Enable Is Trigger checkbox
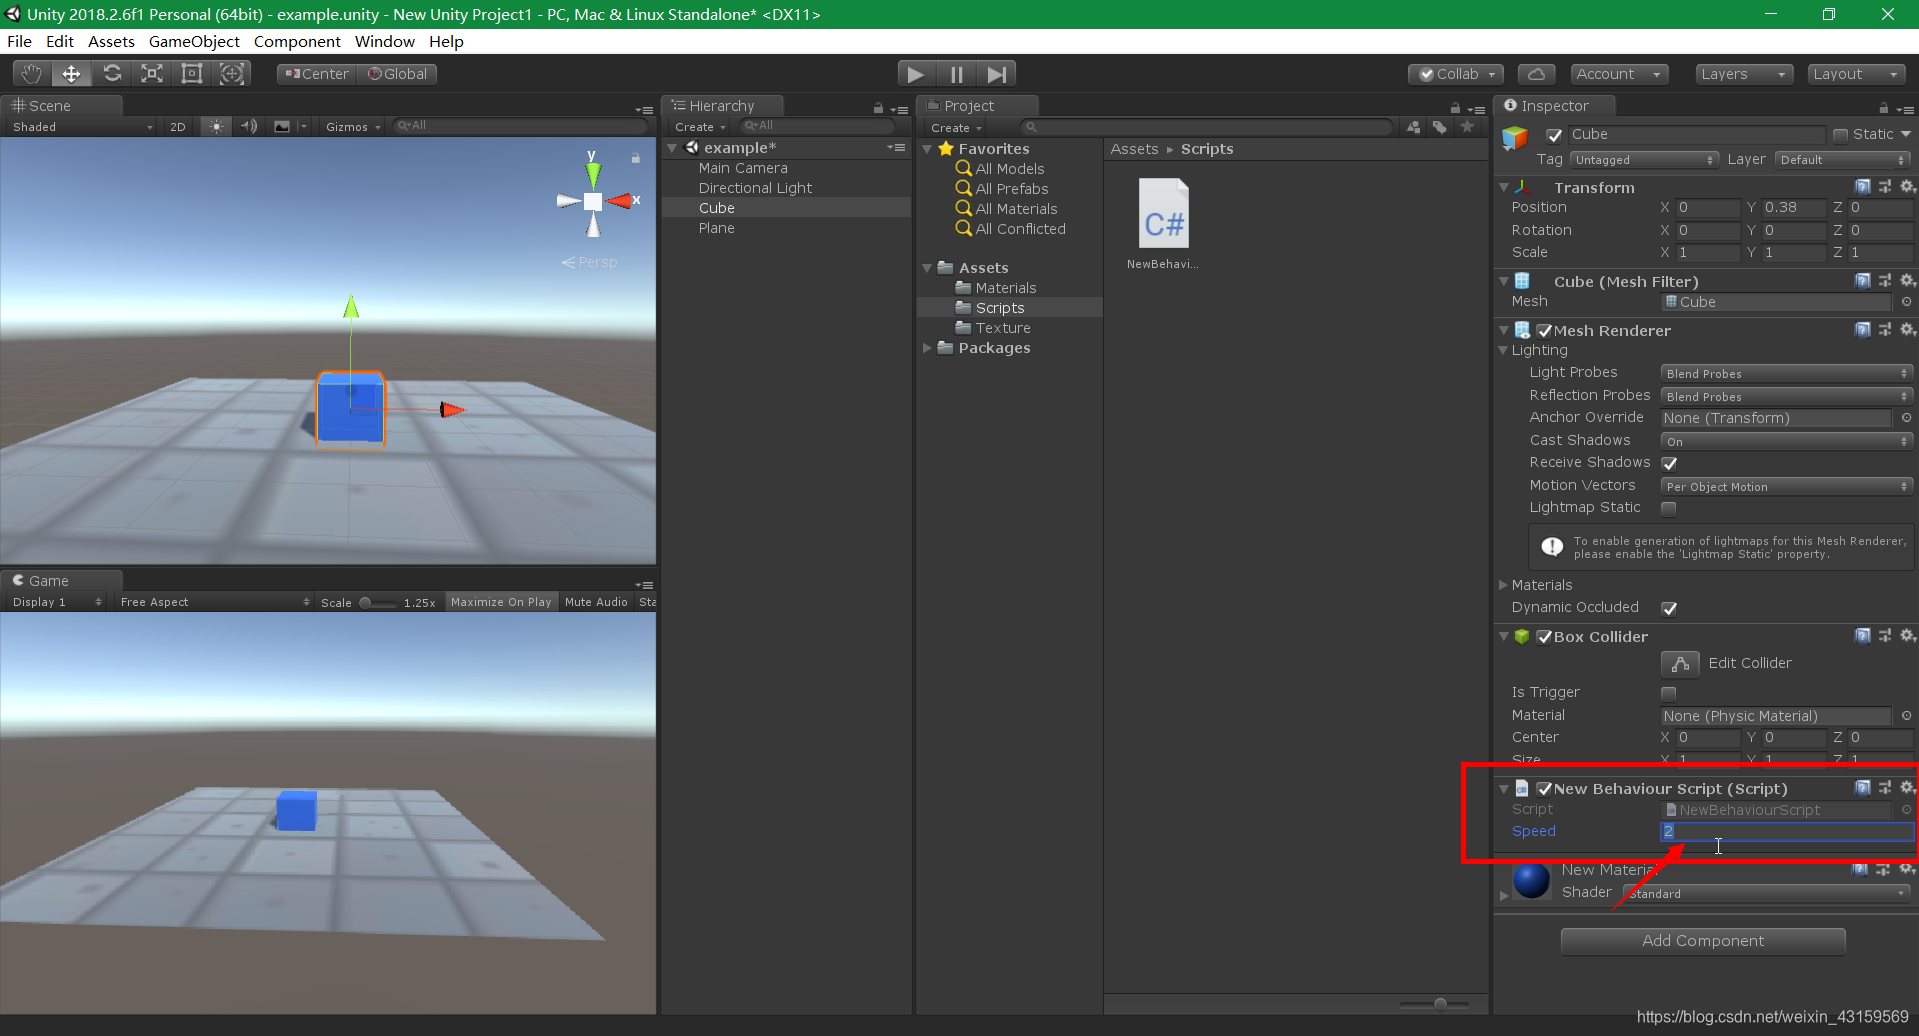 click(x=1669, y=693)
